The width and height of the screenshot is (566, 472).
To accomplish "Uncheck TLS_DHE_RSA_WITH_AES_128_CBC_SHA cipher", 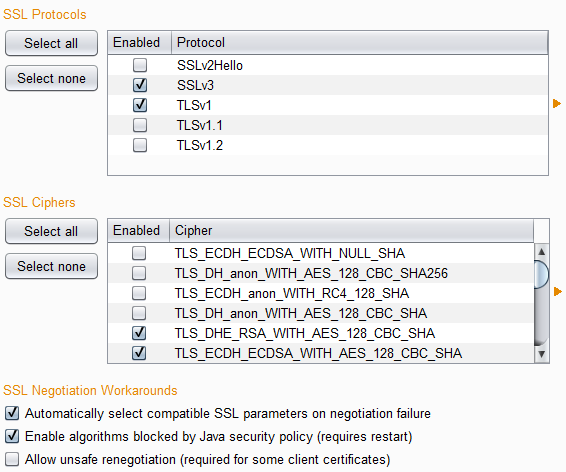I will click(139, 333).
